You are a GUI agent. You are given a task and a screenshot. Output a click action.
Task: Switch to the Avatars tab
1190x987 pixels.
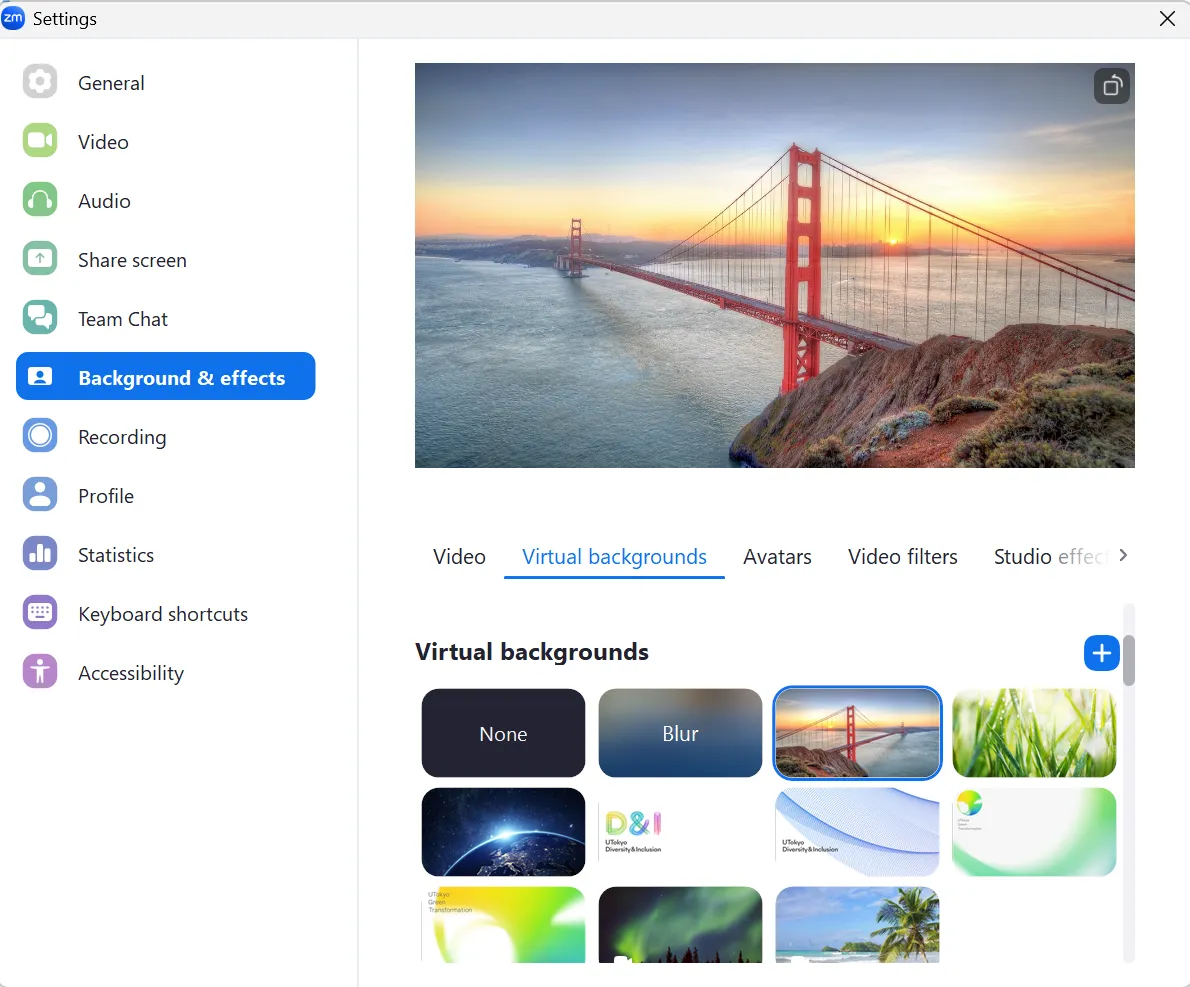[777, 557]
